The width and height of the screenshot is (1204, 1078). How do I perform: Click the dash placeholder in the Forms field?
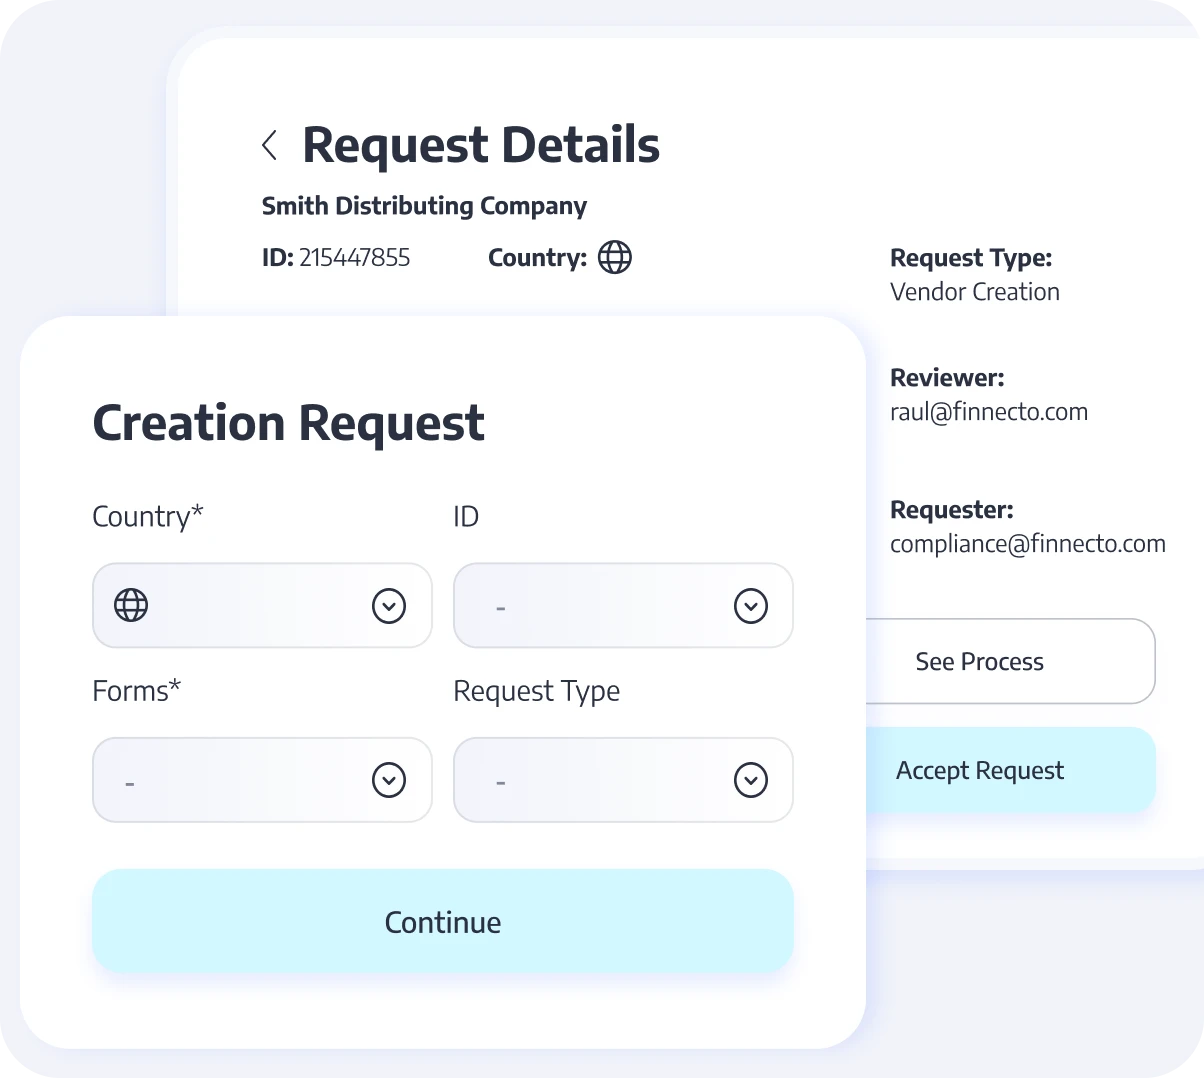[x=130, y=783]
